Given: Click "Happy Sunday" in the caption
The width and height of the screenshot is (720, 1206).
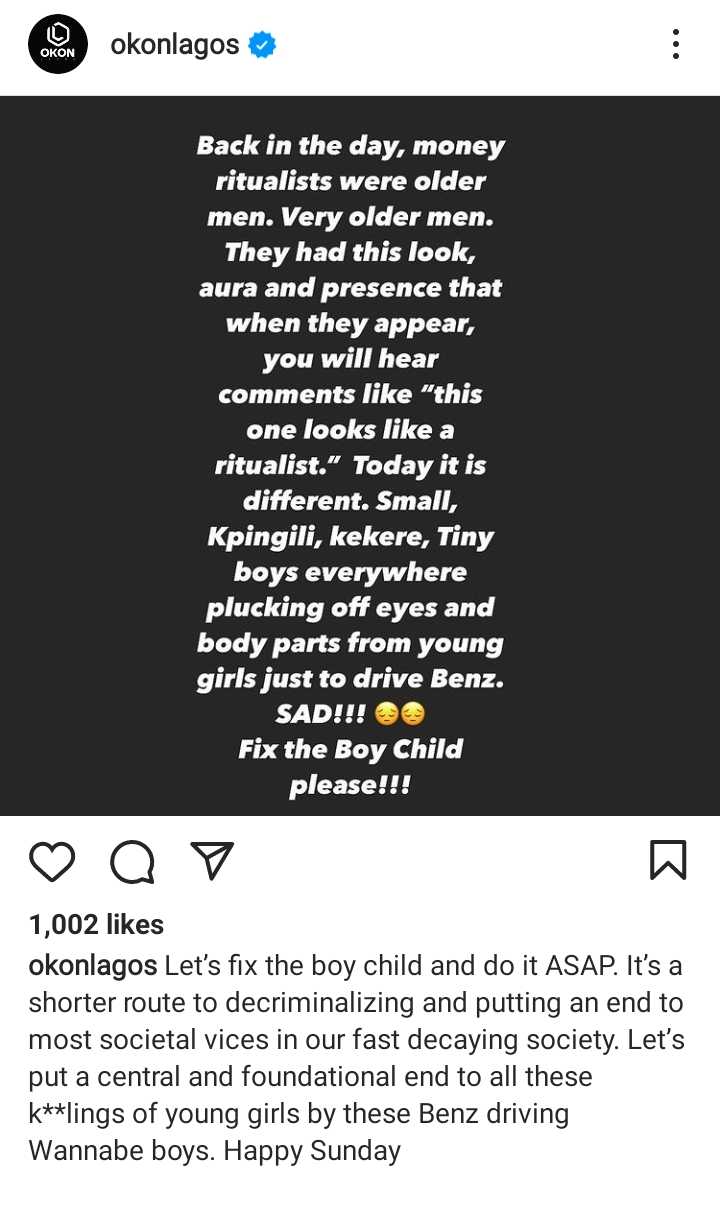Looking at the screenshot, I should 312,1150.
